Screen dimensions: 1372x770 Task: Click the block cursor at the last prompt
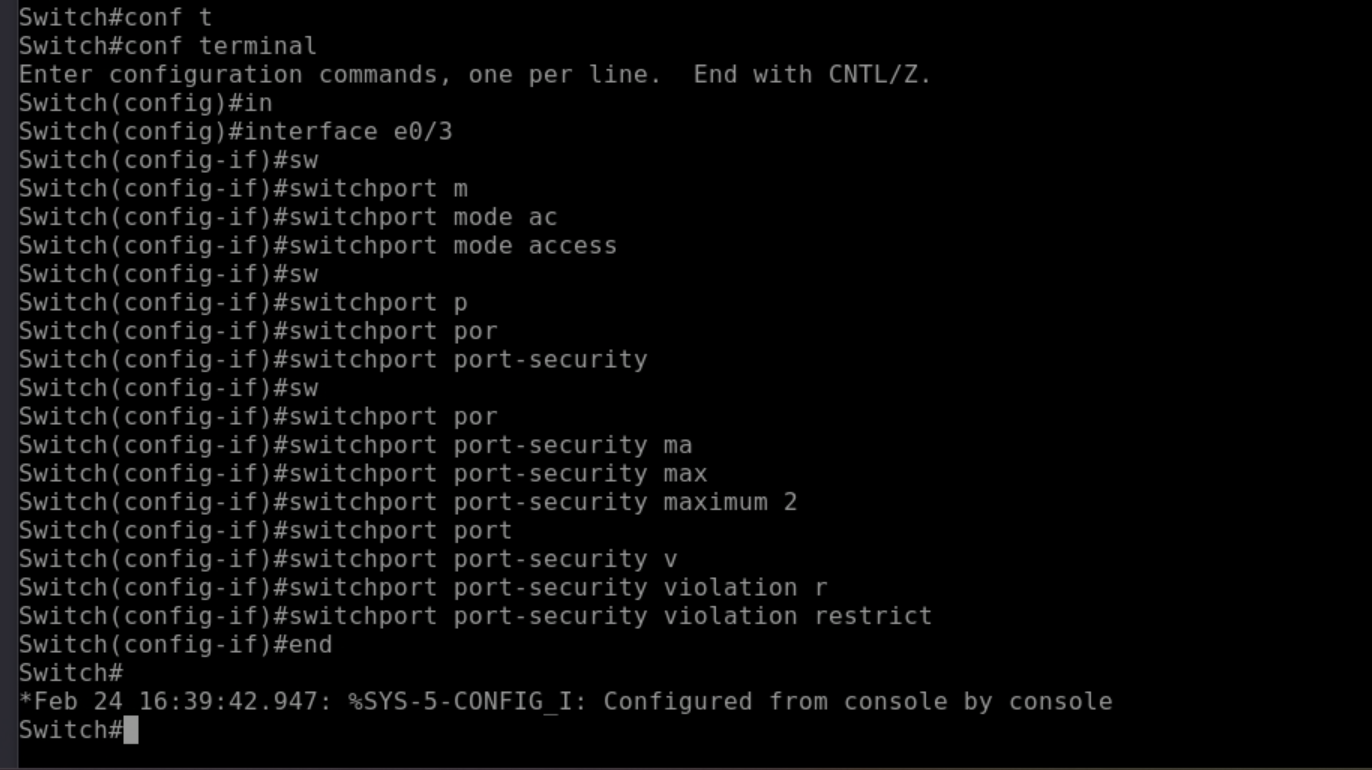coord(130,731)
